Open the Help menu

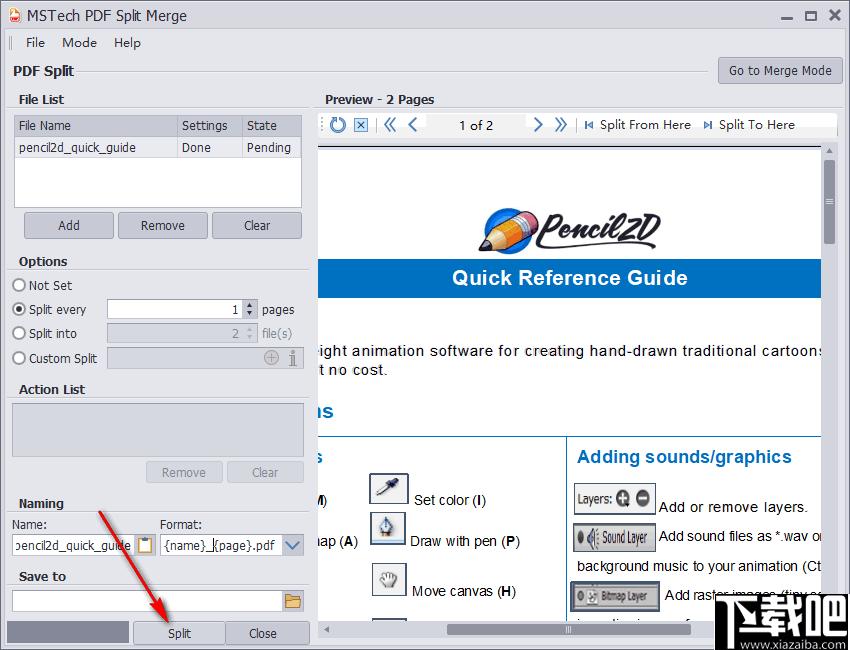[127, 42]
